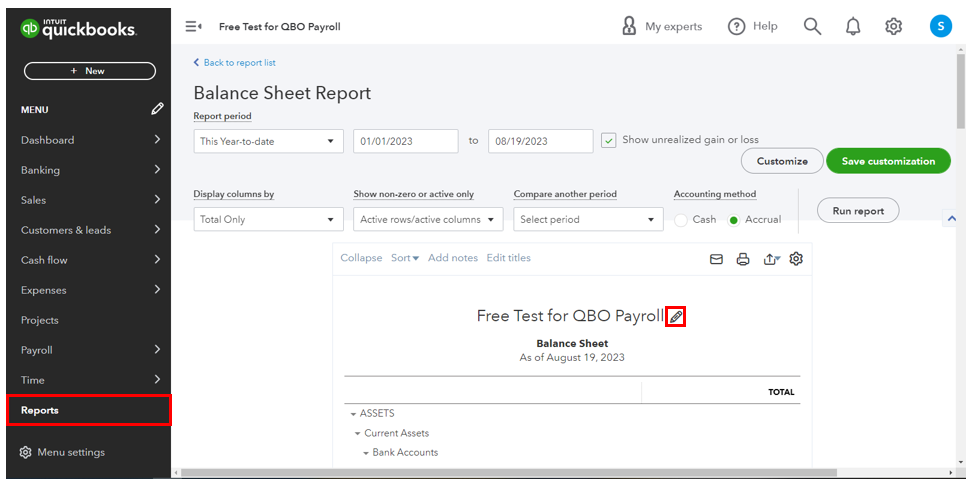Edit company name header with pencil
Image resolution: width=976 pixels, height=486 pixels.
click(x=675, y=317)
